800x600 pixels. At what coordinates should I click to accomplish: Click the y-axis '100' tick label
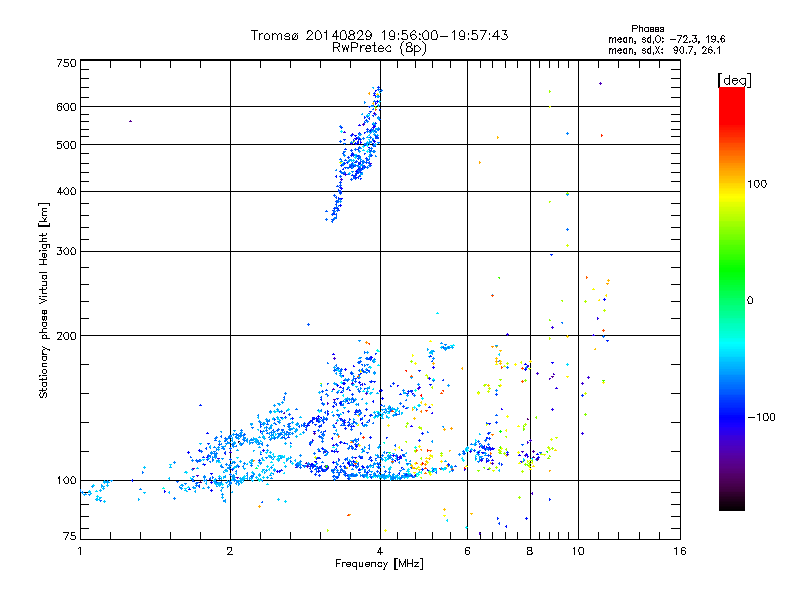pyautogui.click(x=66, y=481)
